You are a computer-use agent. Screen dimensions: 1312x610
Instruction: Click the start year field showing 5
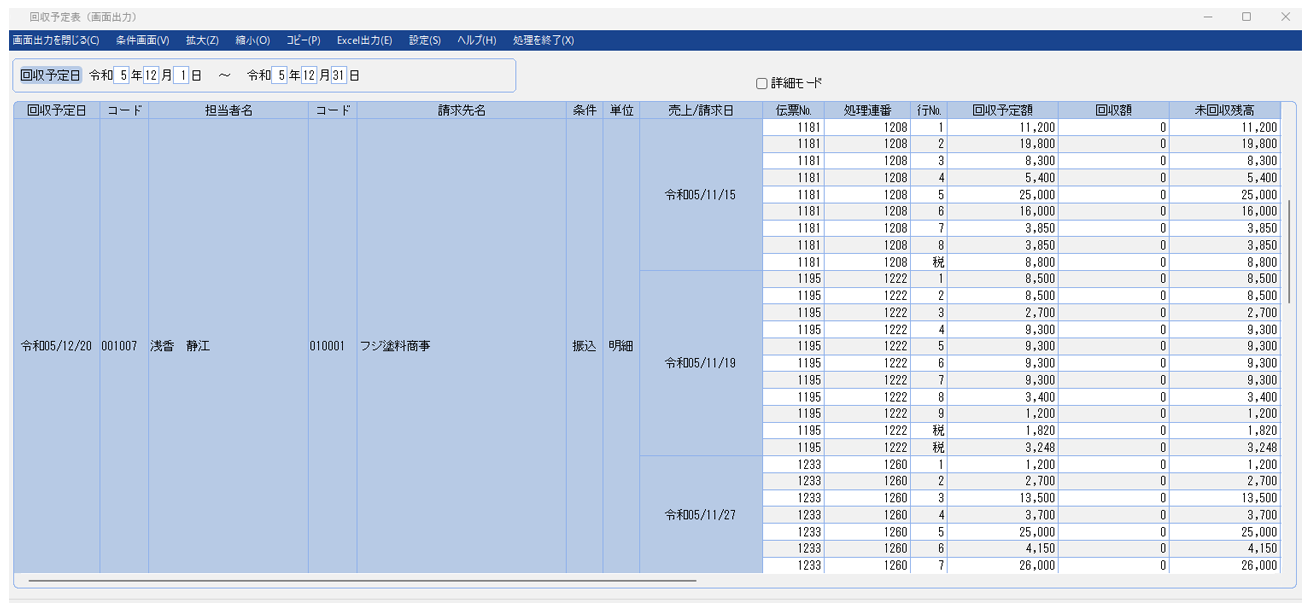tap(122, 75)
